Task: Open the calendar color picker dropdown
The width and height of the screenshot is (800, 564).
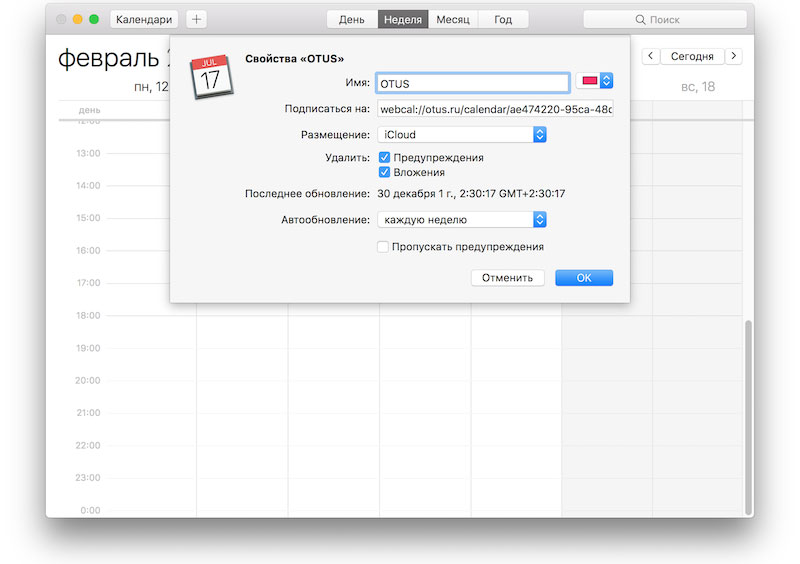Action: (594, 81)
